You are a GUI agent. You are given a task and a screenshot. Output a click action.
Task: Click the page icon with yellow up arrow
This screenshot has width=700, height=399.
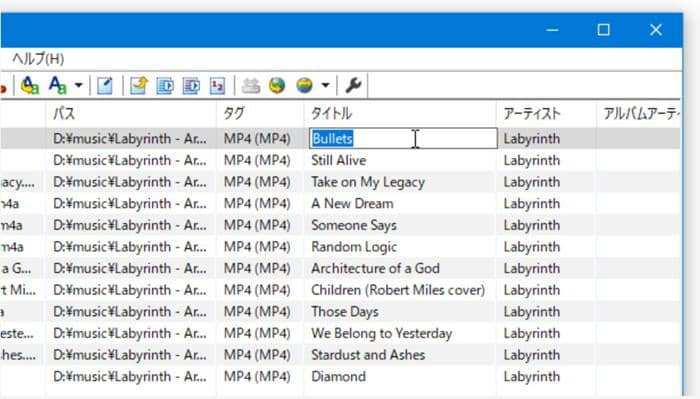(x=139, y=85)
